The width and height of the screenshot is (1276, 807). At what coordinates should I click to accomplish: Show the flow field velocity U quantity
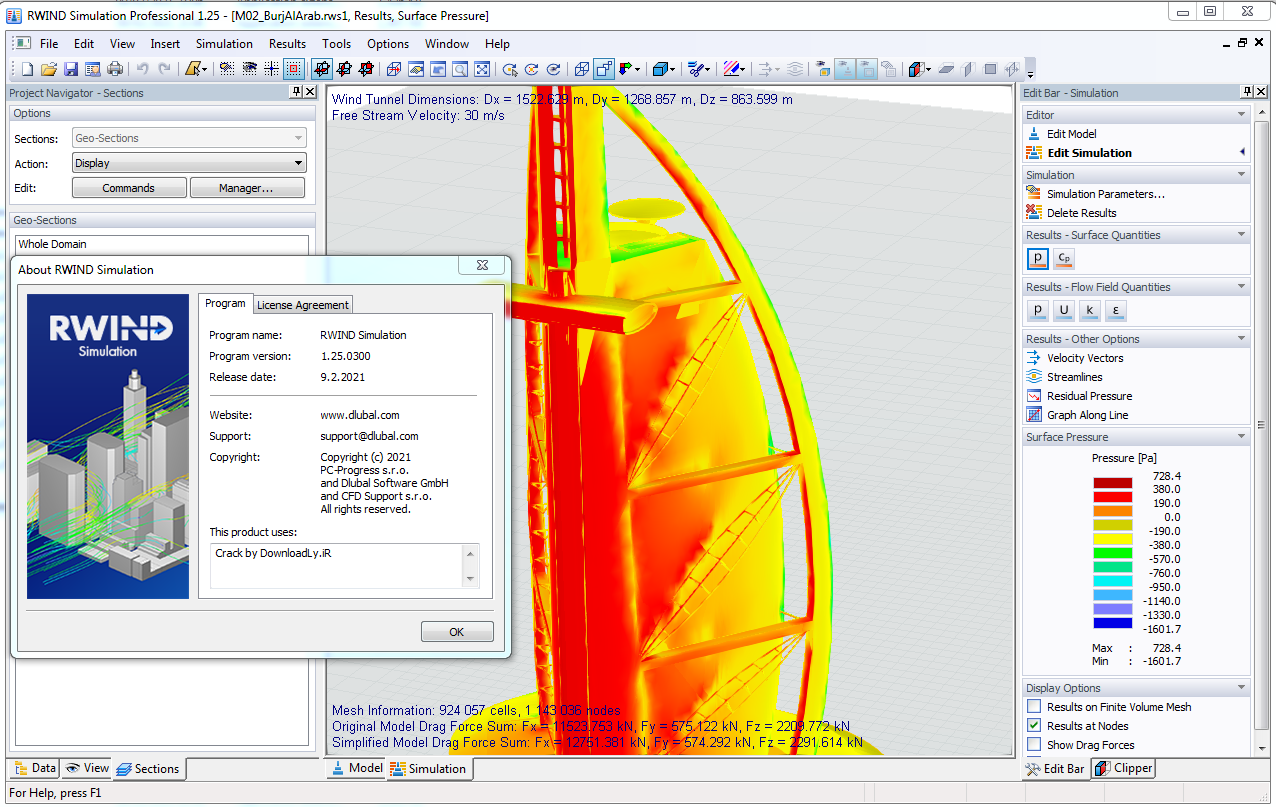click(1064, 311)
